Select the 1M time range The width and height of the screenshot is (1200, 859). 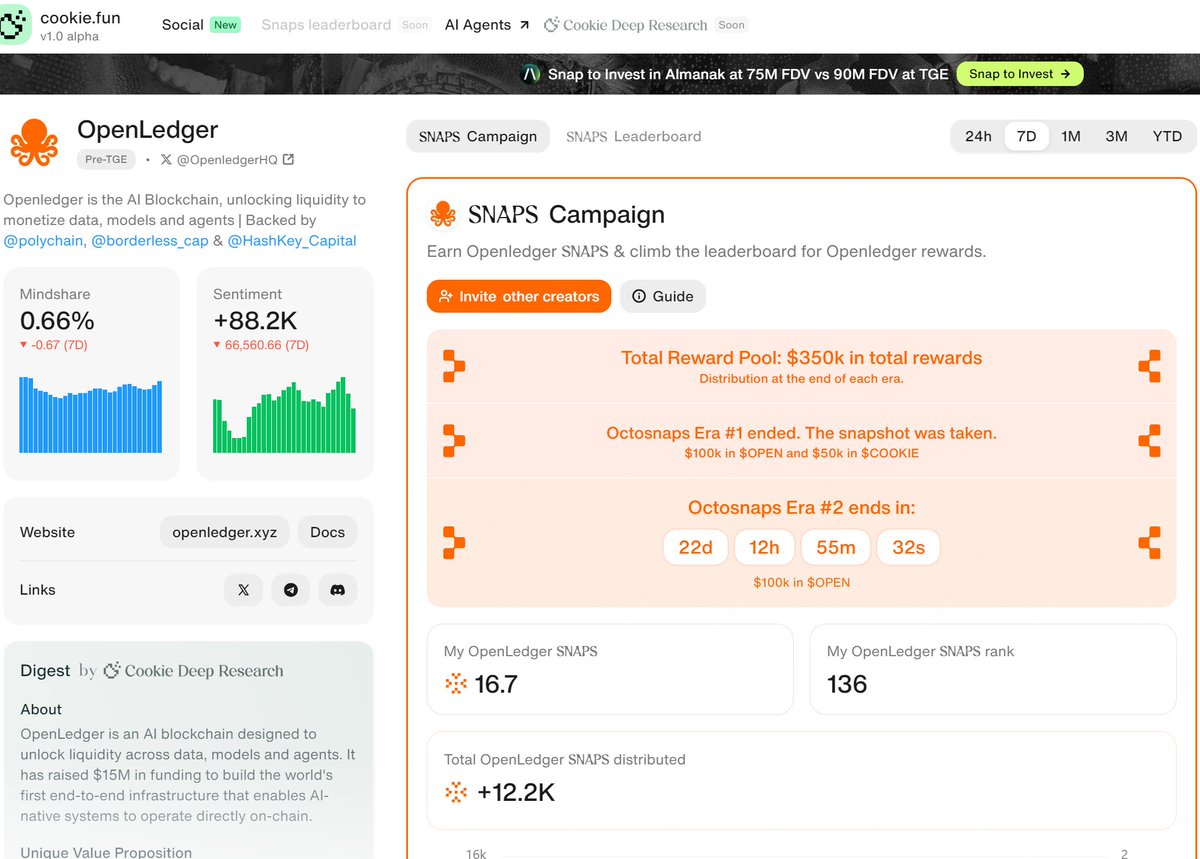tap(1071, 137)
